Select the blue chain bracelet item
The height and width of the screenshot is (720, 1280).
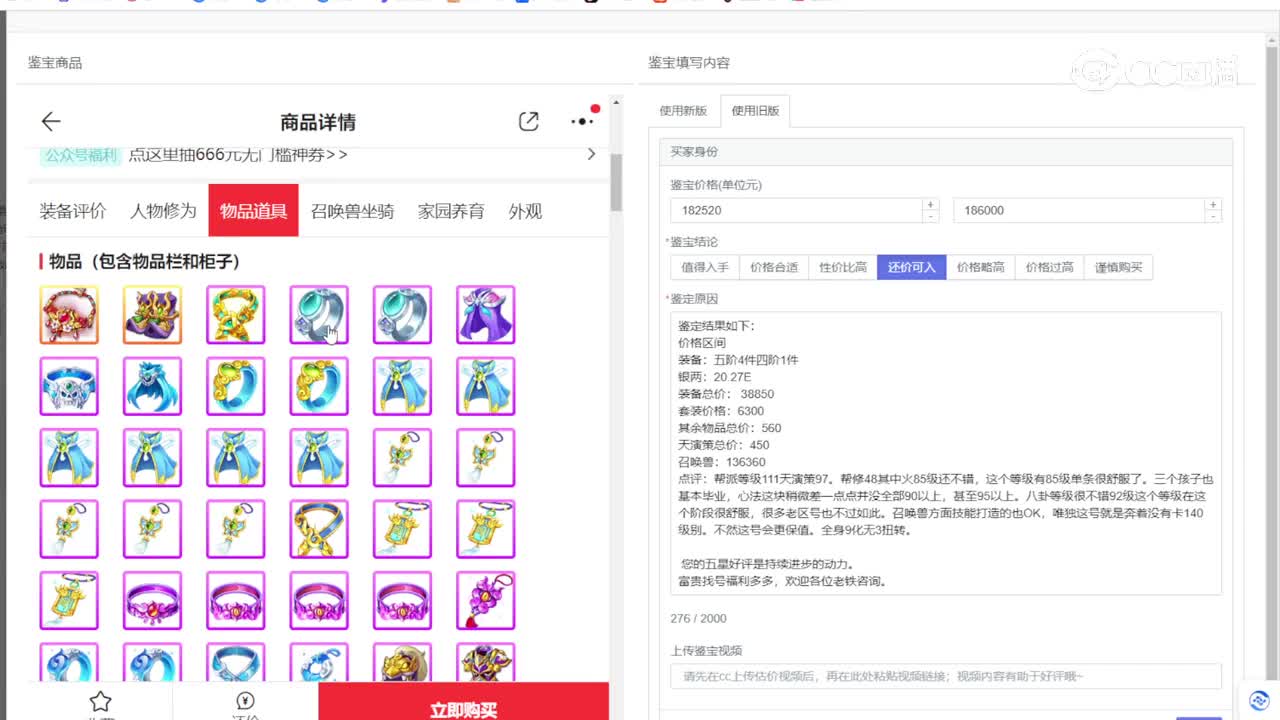[x=319, y=662]
